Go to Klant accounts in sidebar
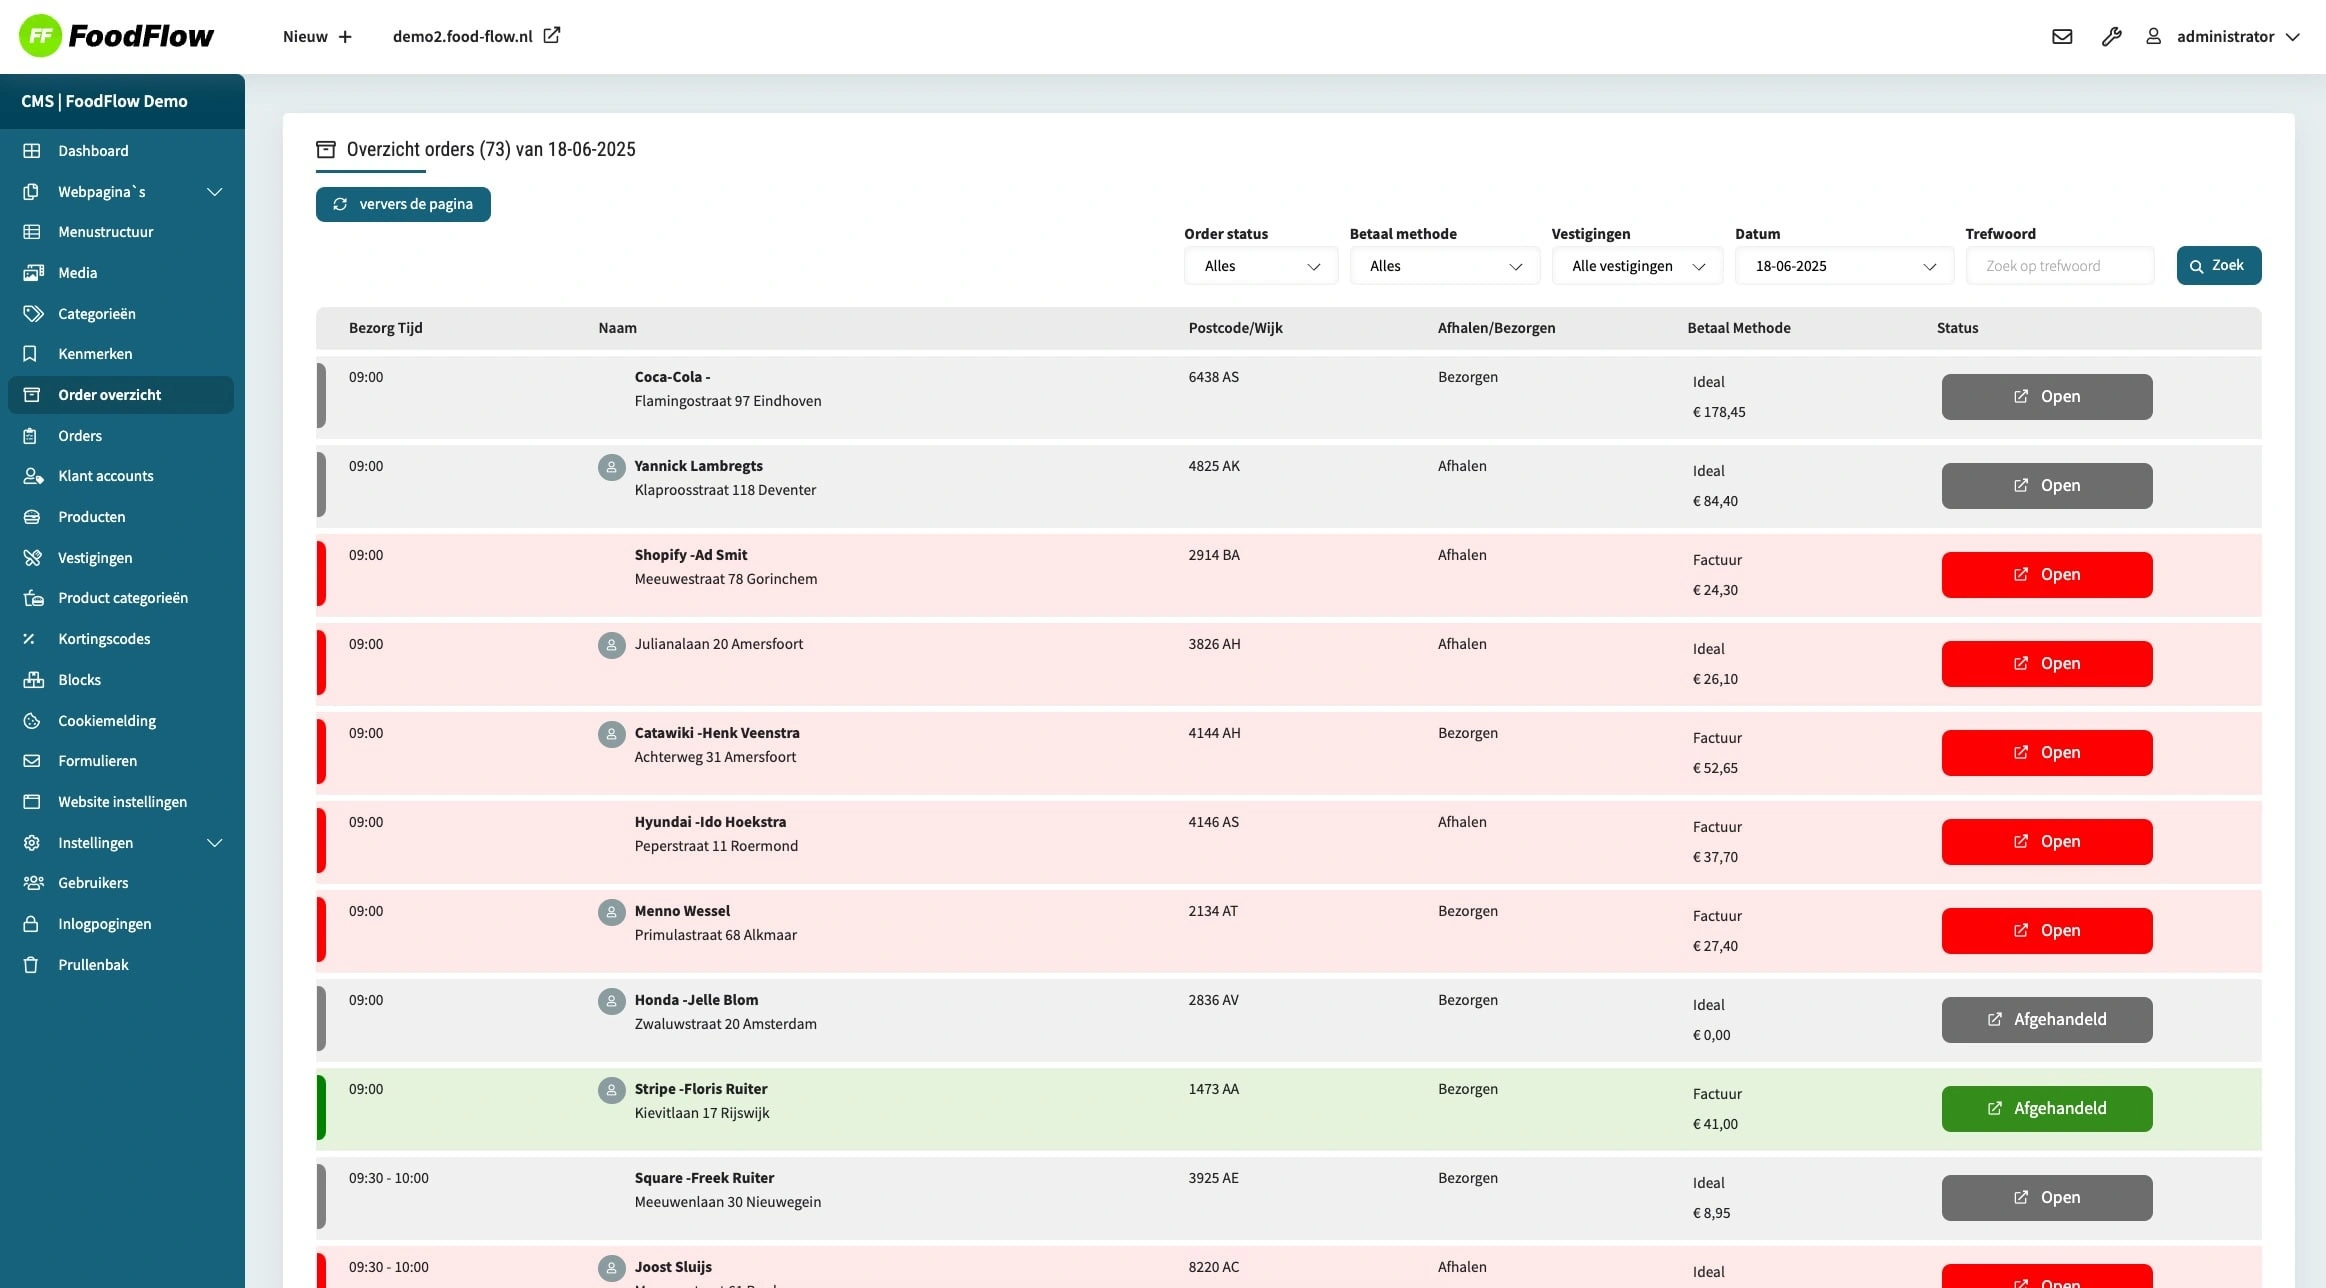2326x1288 pixels. tap(105, 476)
